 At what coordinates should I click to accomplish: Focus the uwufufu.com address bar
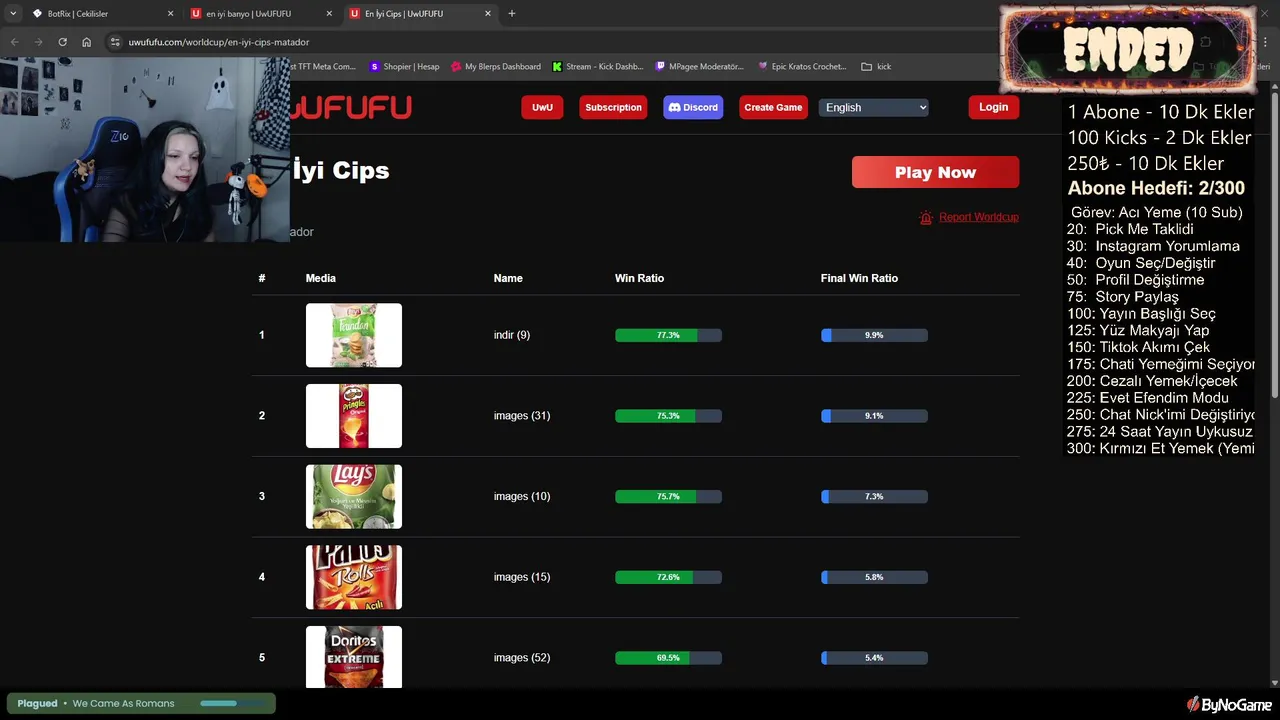[x=219, y=42]
